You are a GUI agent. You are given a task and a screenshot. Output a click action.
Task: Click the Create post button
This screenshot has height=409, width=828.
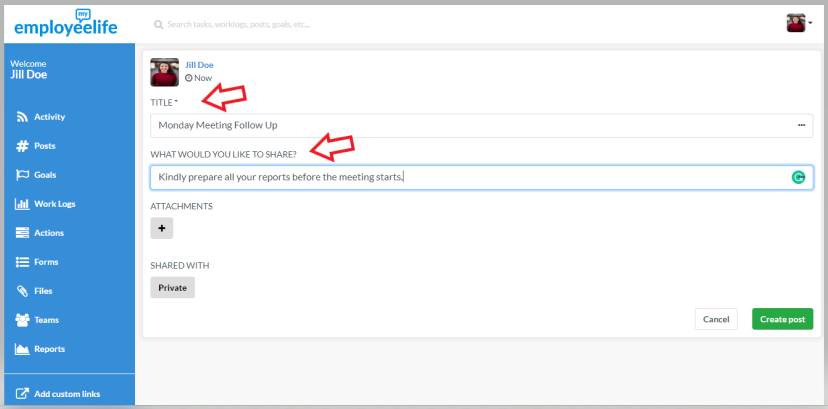pos(783,319)
